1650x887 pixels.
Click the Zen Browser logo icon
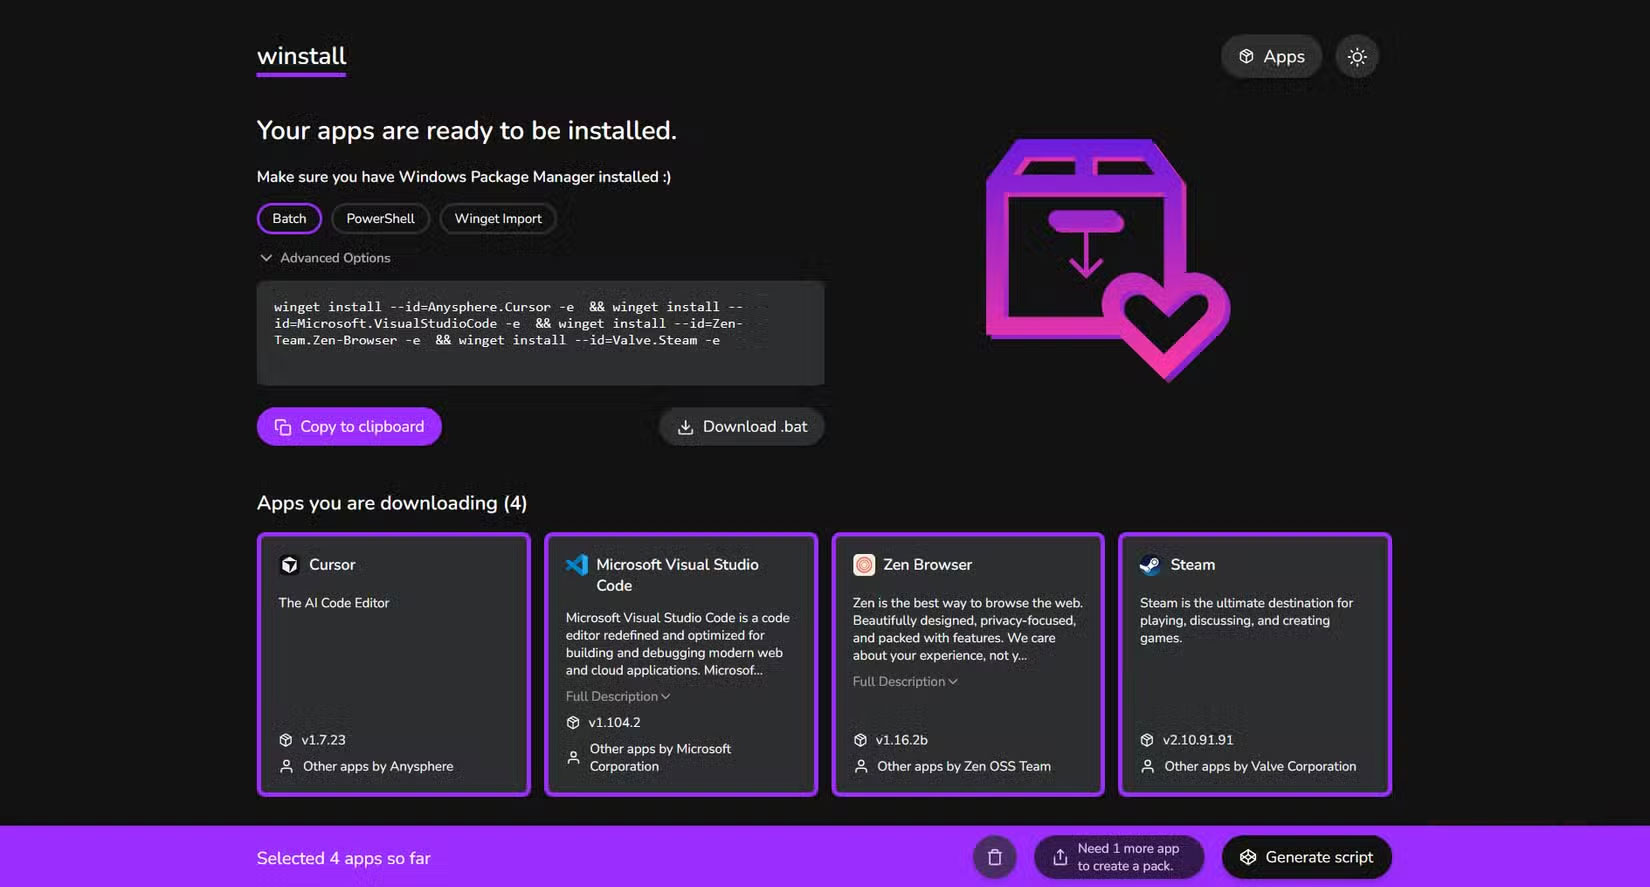pyautogui.click(x=864, y=565)
